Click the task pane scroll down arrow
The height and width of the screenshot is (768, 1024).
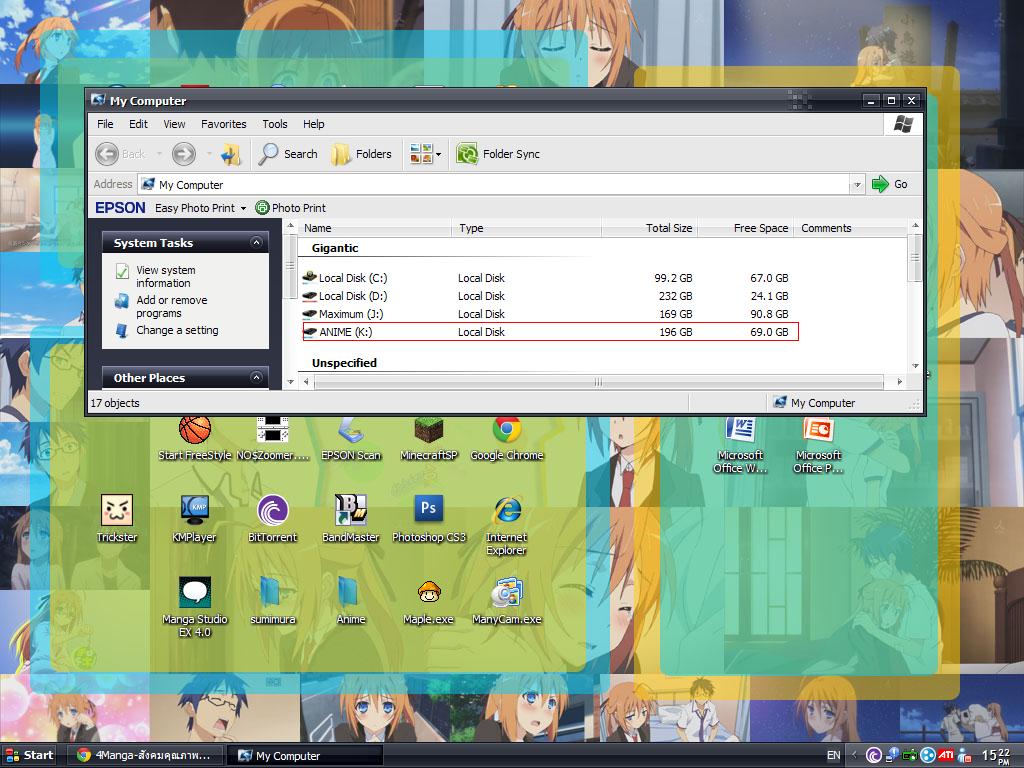point(291,382)
